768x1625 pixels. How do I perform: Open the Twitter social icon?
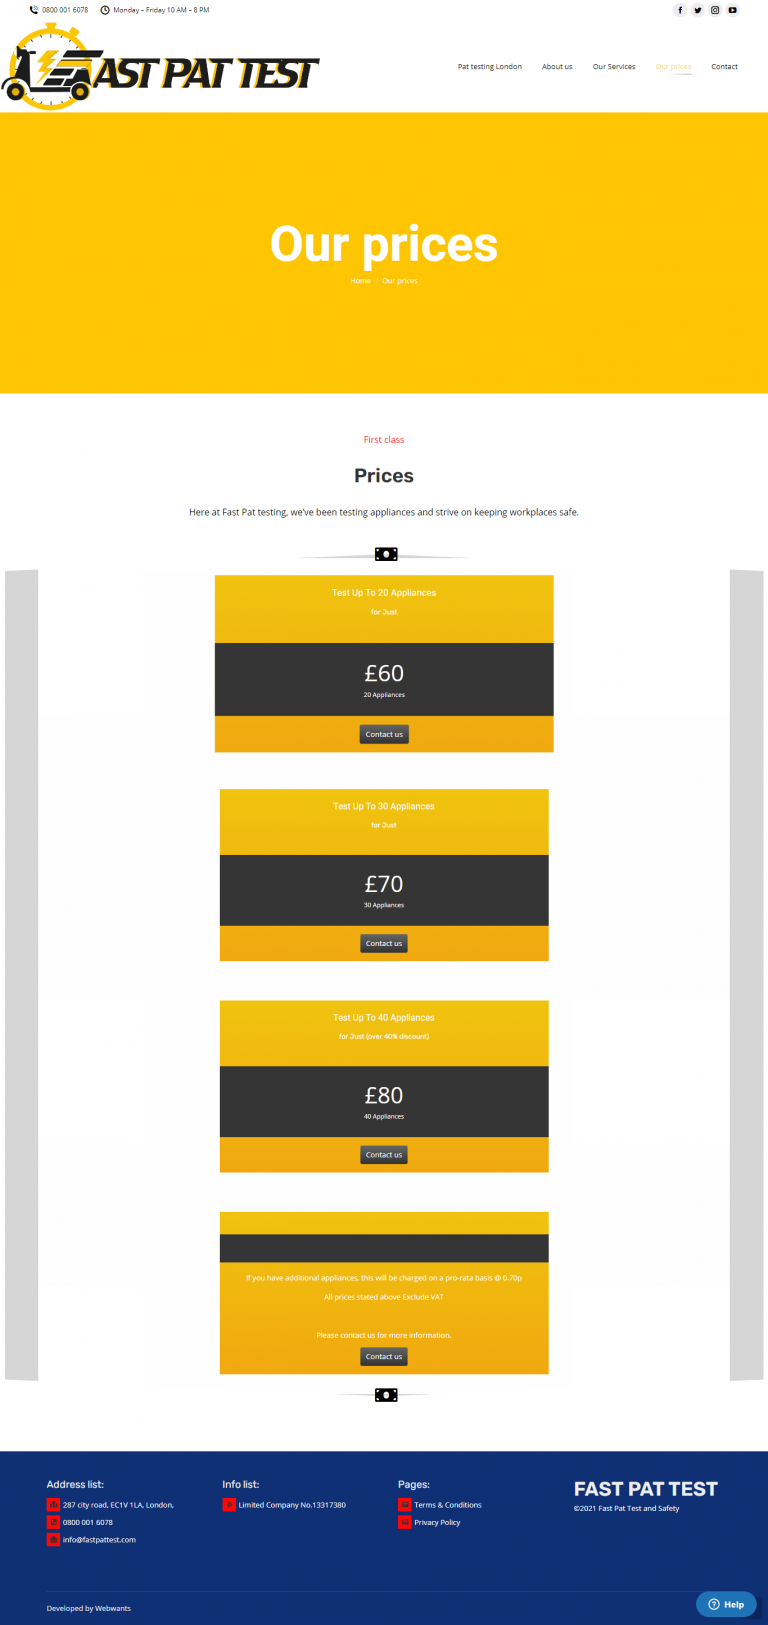tap(698, 10)
